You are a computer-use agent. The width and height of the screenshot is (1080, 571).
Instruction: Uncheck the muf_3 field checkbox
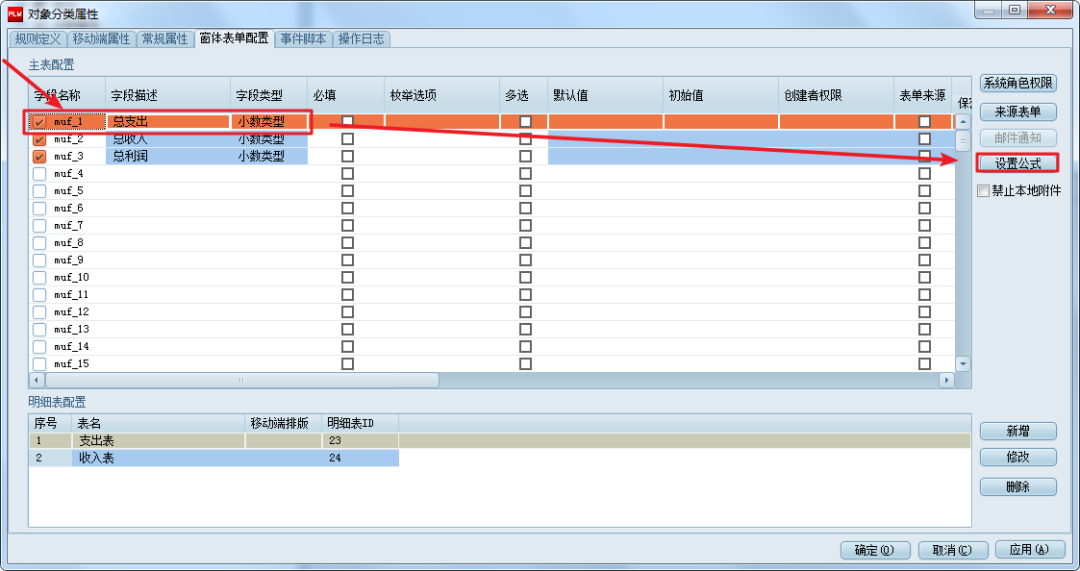pos(40,157)
